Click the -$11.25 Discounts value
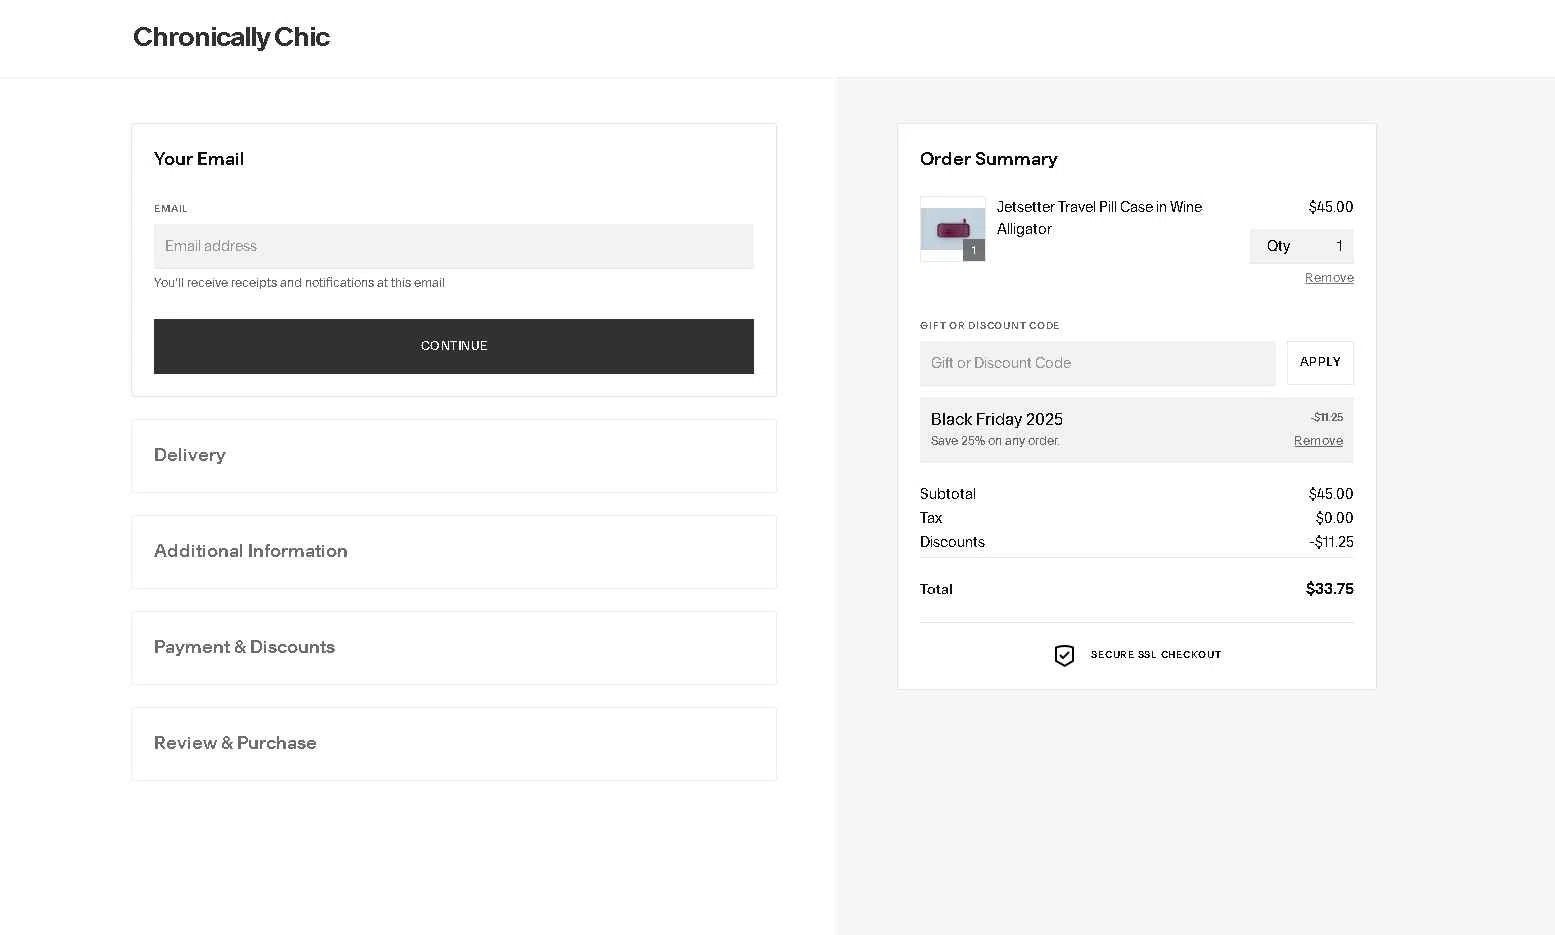 tap(1331, 542)
